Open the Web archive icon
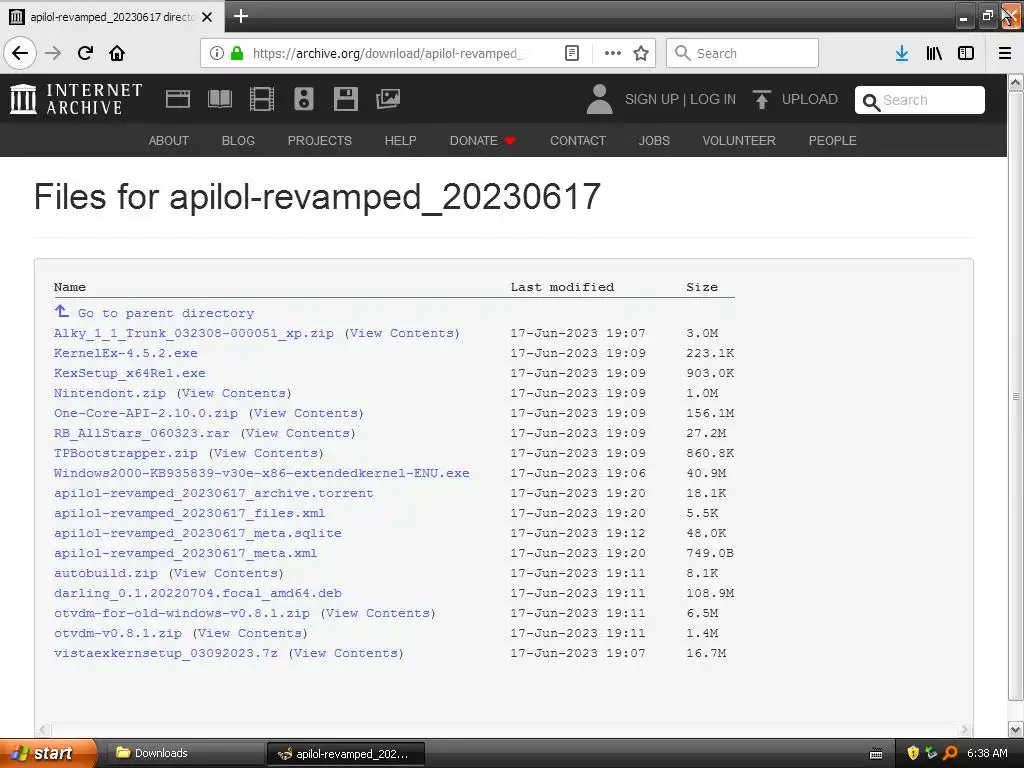The height and width of the screenshot is (768, 1024). coord(178,99)
